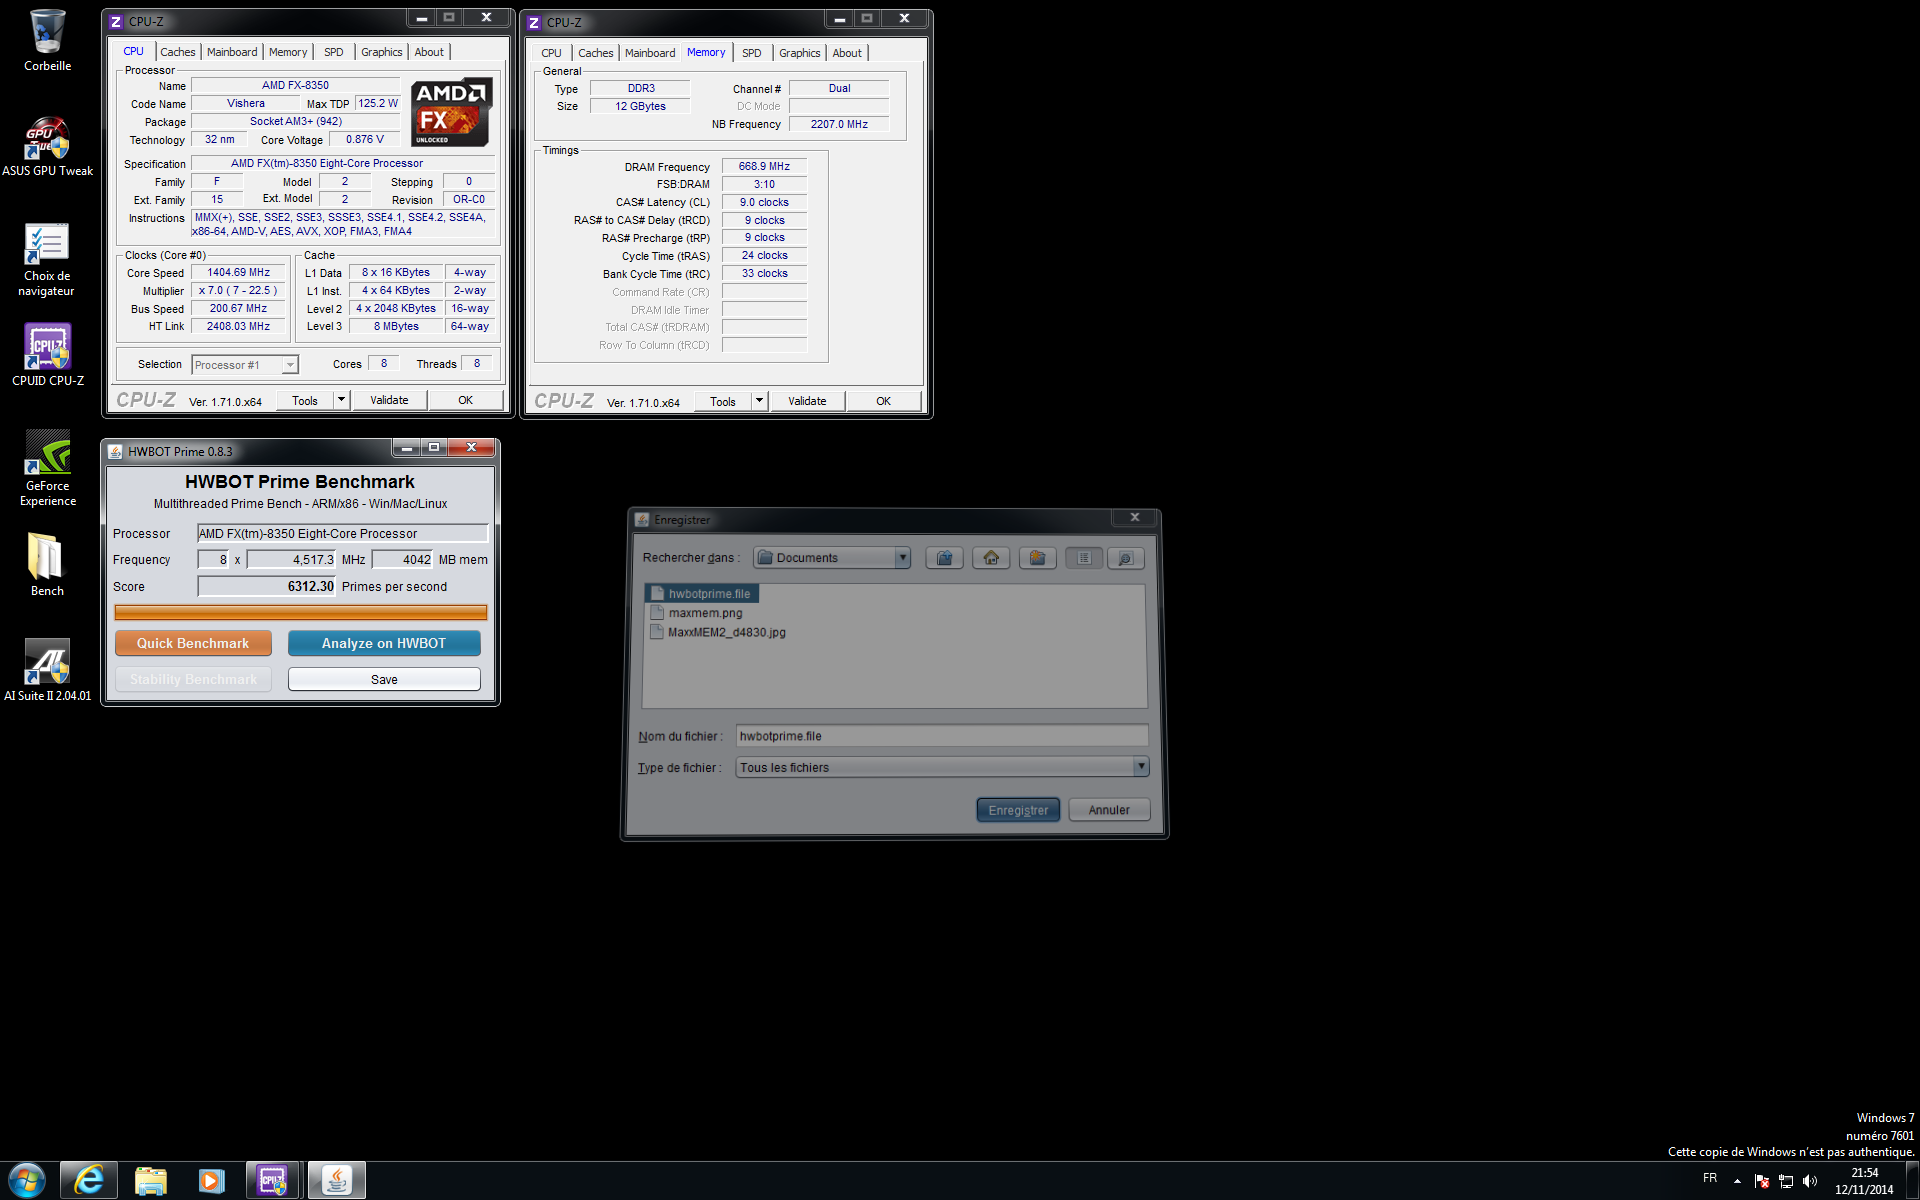Screen dimensions: 1920x1200
Task: Open SPD tab in right CPU-Z window
Action: click(x=752, y=53)
